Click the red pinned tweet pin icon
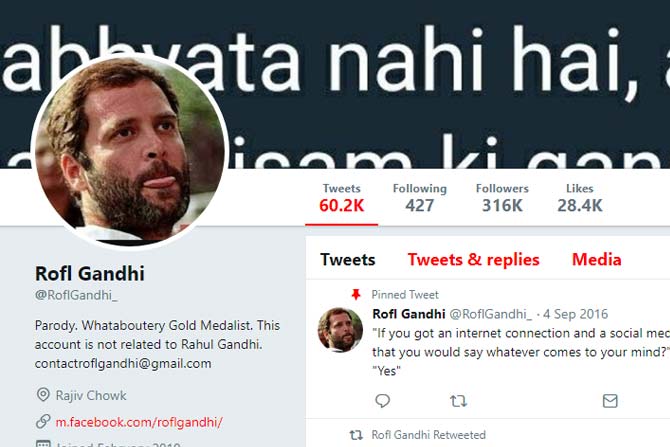Screen dimensions: 670x447 (x=355, y=295)
